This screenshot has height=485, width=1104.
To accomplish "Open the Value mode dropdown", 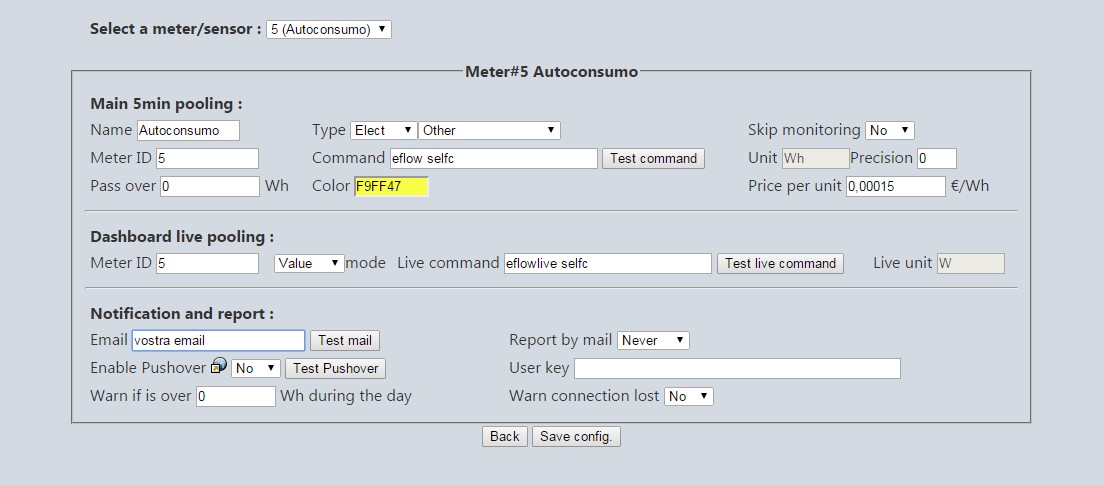I will tap(309, 263).
